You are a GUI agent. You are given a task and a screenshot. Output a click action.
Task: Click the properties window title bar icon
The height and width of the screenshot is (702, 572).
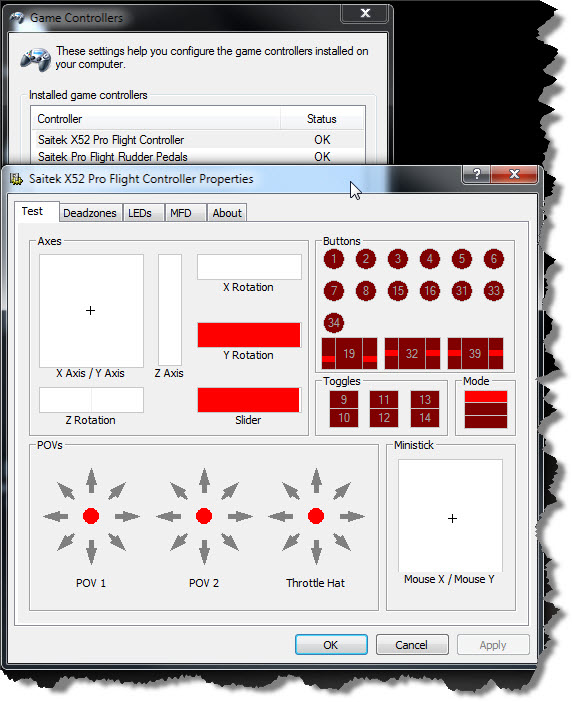pos(17,179)
